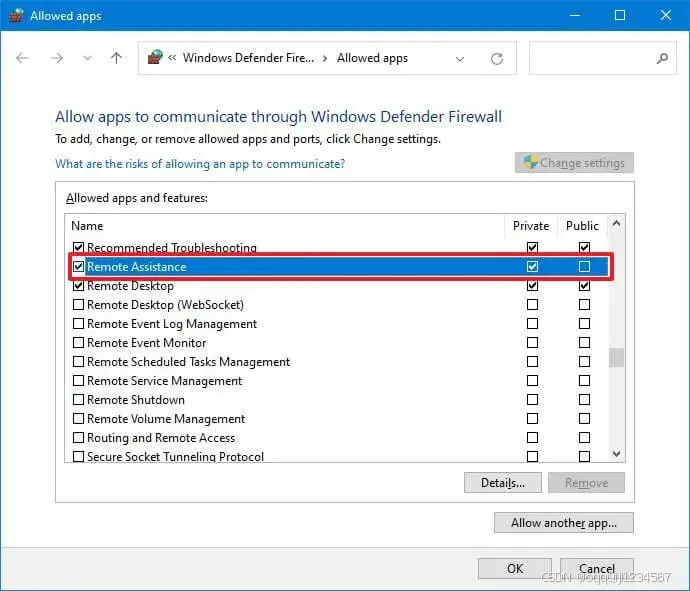Select Windows Defender Fire... breadcrumb
Screen dimensions: 690x591
248,58
